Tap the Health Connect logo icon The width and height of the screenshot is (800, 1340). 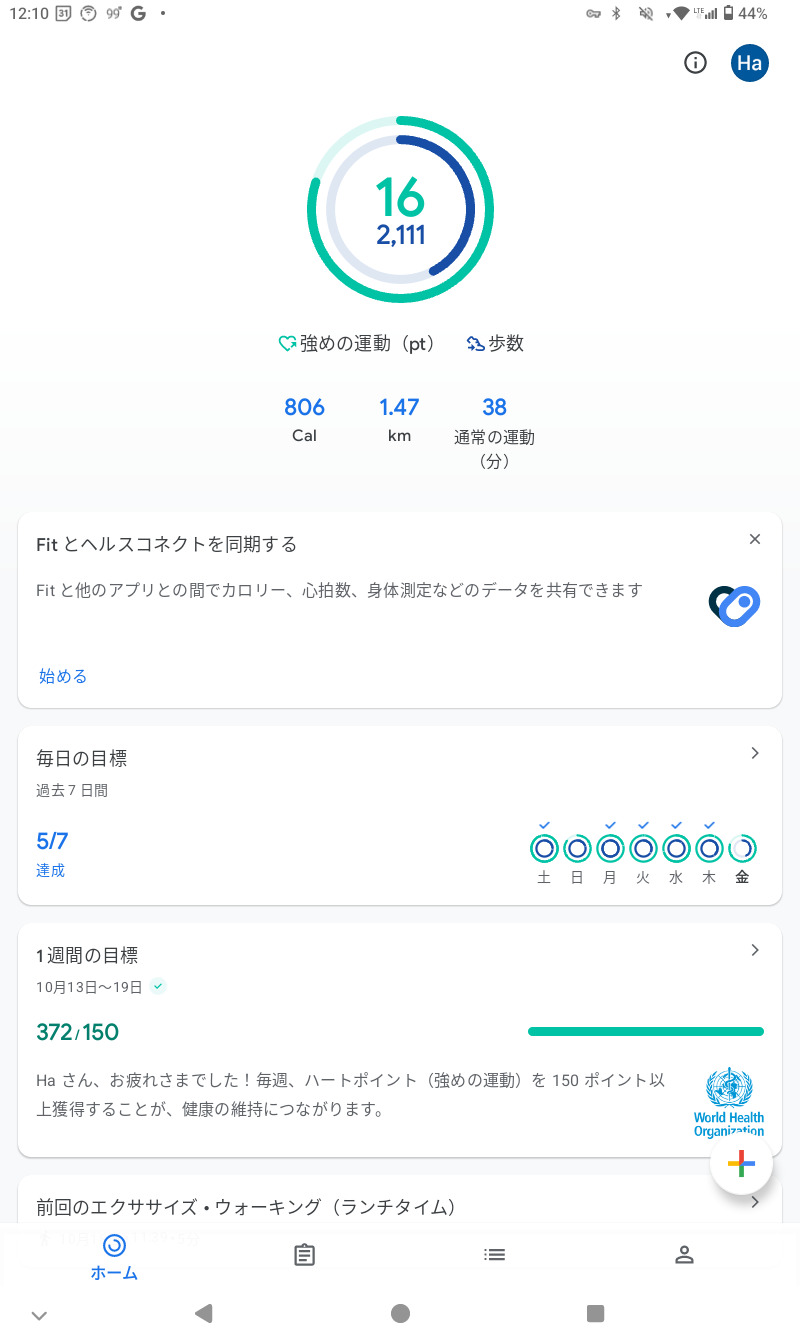pyautogui.click(x=735, y=604)
